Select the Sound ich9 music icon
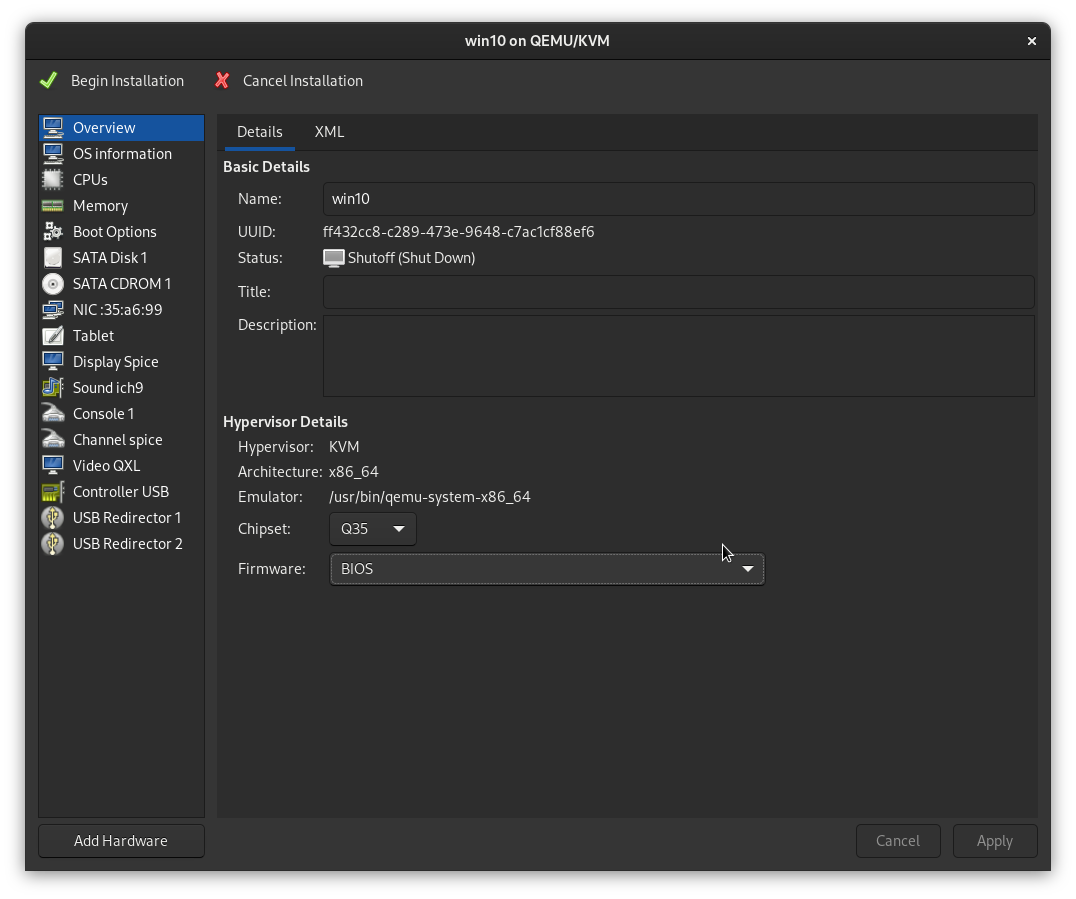Screen dimensions: 1076x899 53,388
